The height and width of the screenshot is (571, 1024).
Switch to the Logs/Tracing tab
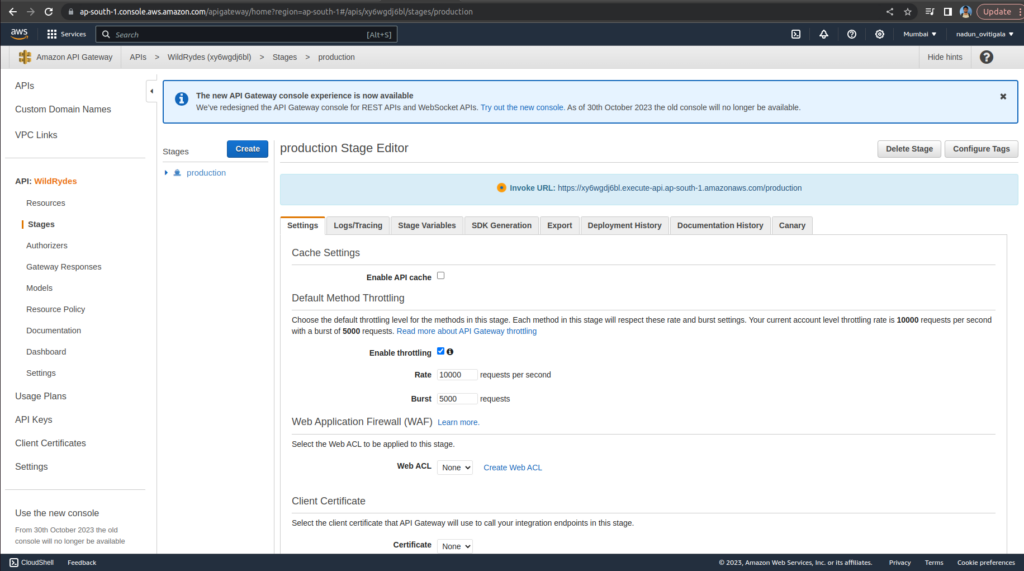coord(358,225)
